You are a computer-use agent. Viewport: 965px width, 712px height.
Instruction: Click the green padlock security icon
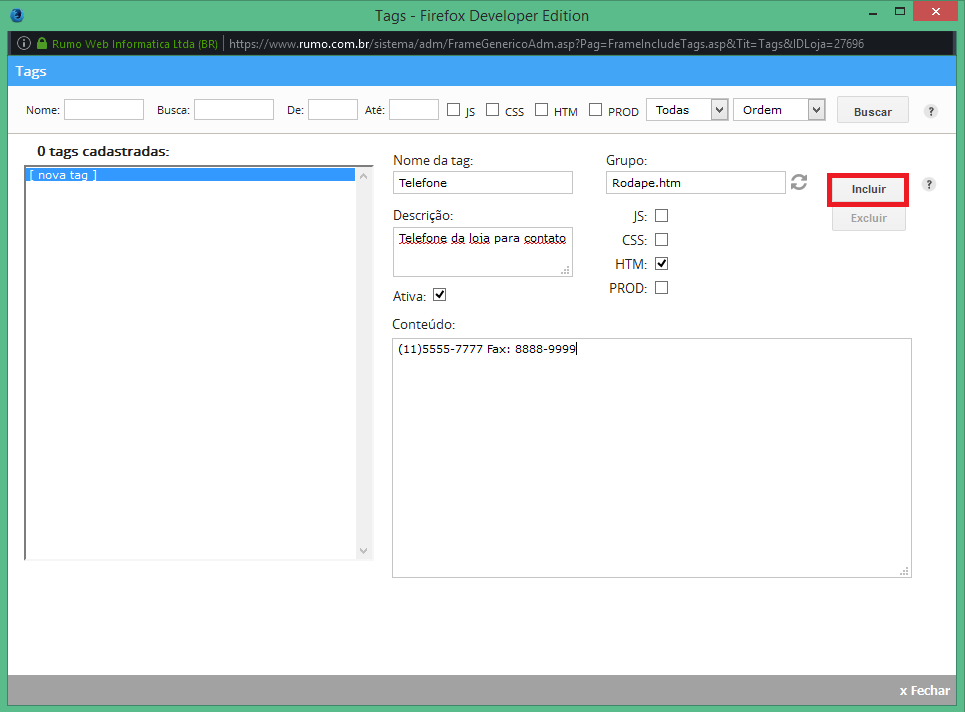point(42,44)
